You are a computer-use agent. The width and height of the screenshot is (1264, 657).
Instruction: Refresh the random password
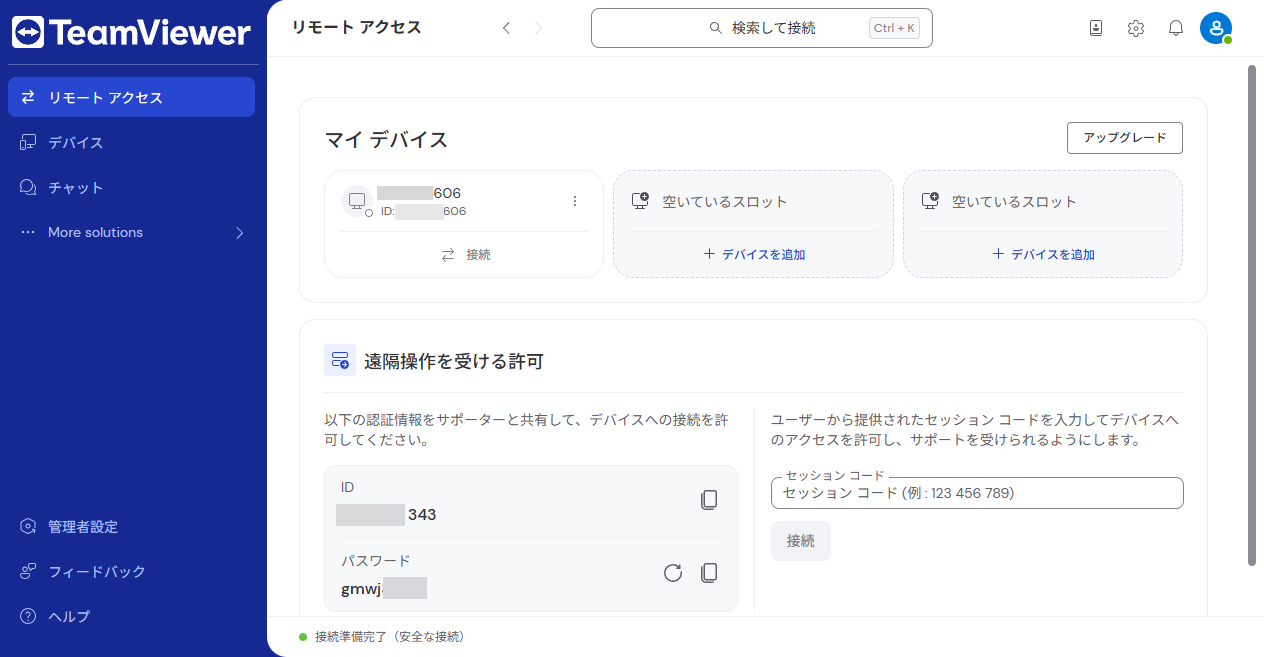(673, 573)
